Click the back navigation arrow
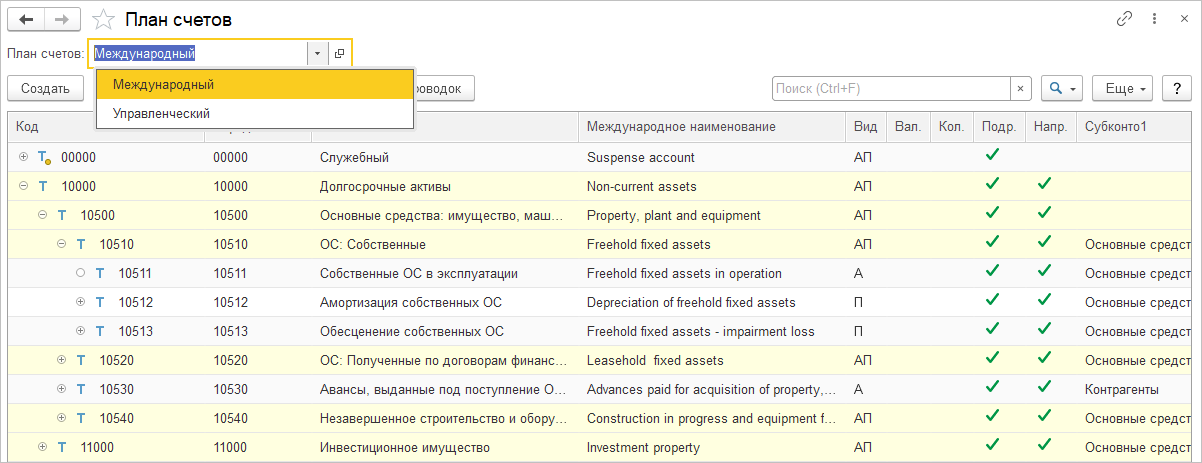1202x463 pixels. [27, 19]
